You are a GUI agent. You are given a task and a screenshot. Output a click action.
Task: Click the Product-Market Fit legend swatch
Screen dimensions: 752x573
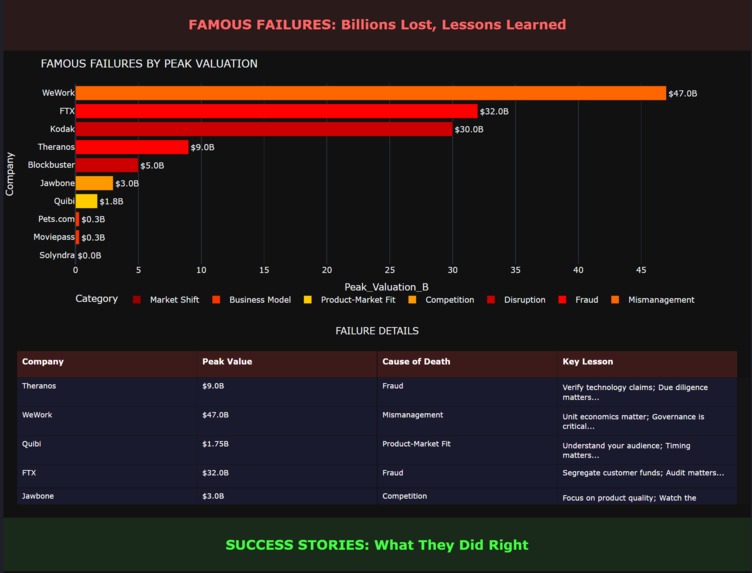pos(308,300)
